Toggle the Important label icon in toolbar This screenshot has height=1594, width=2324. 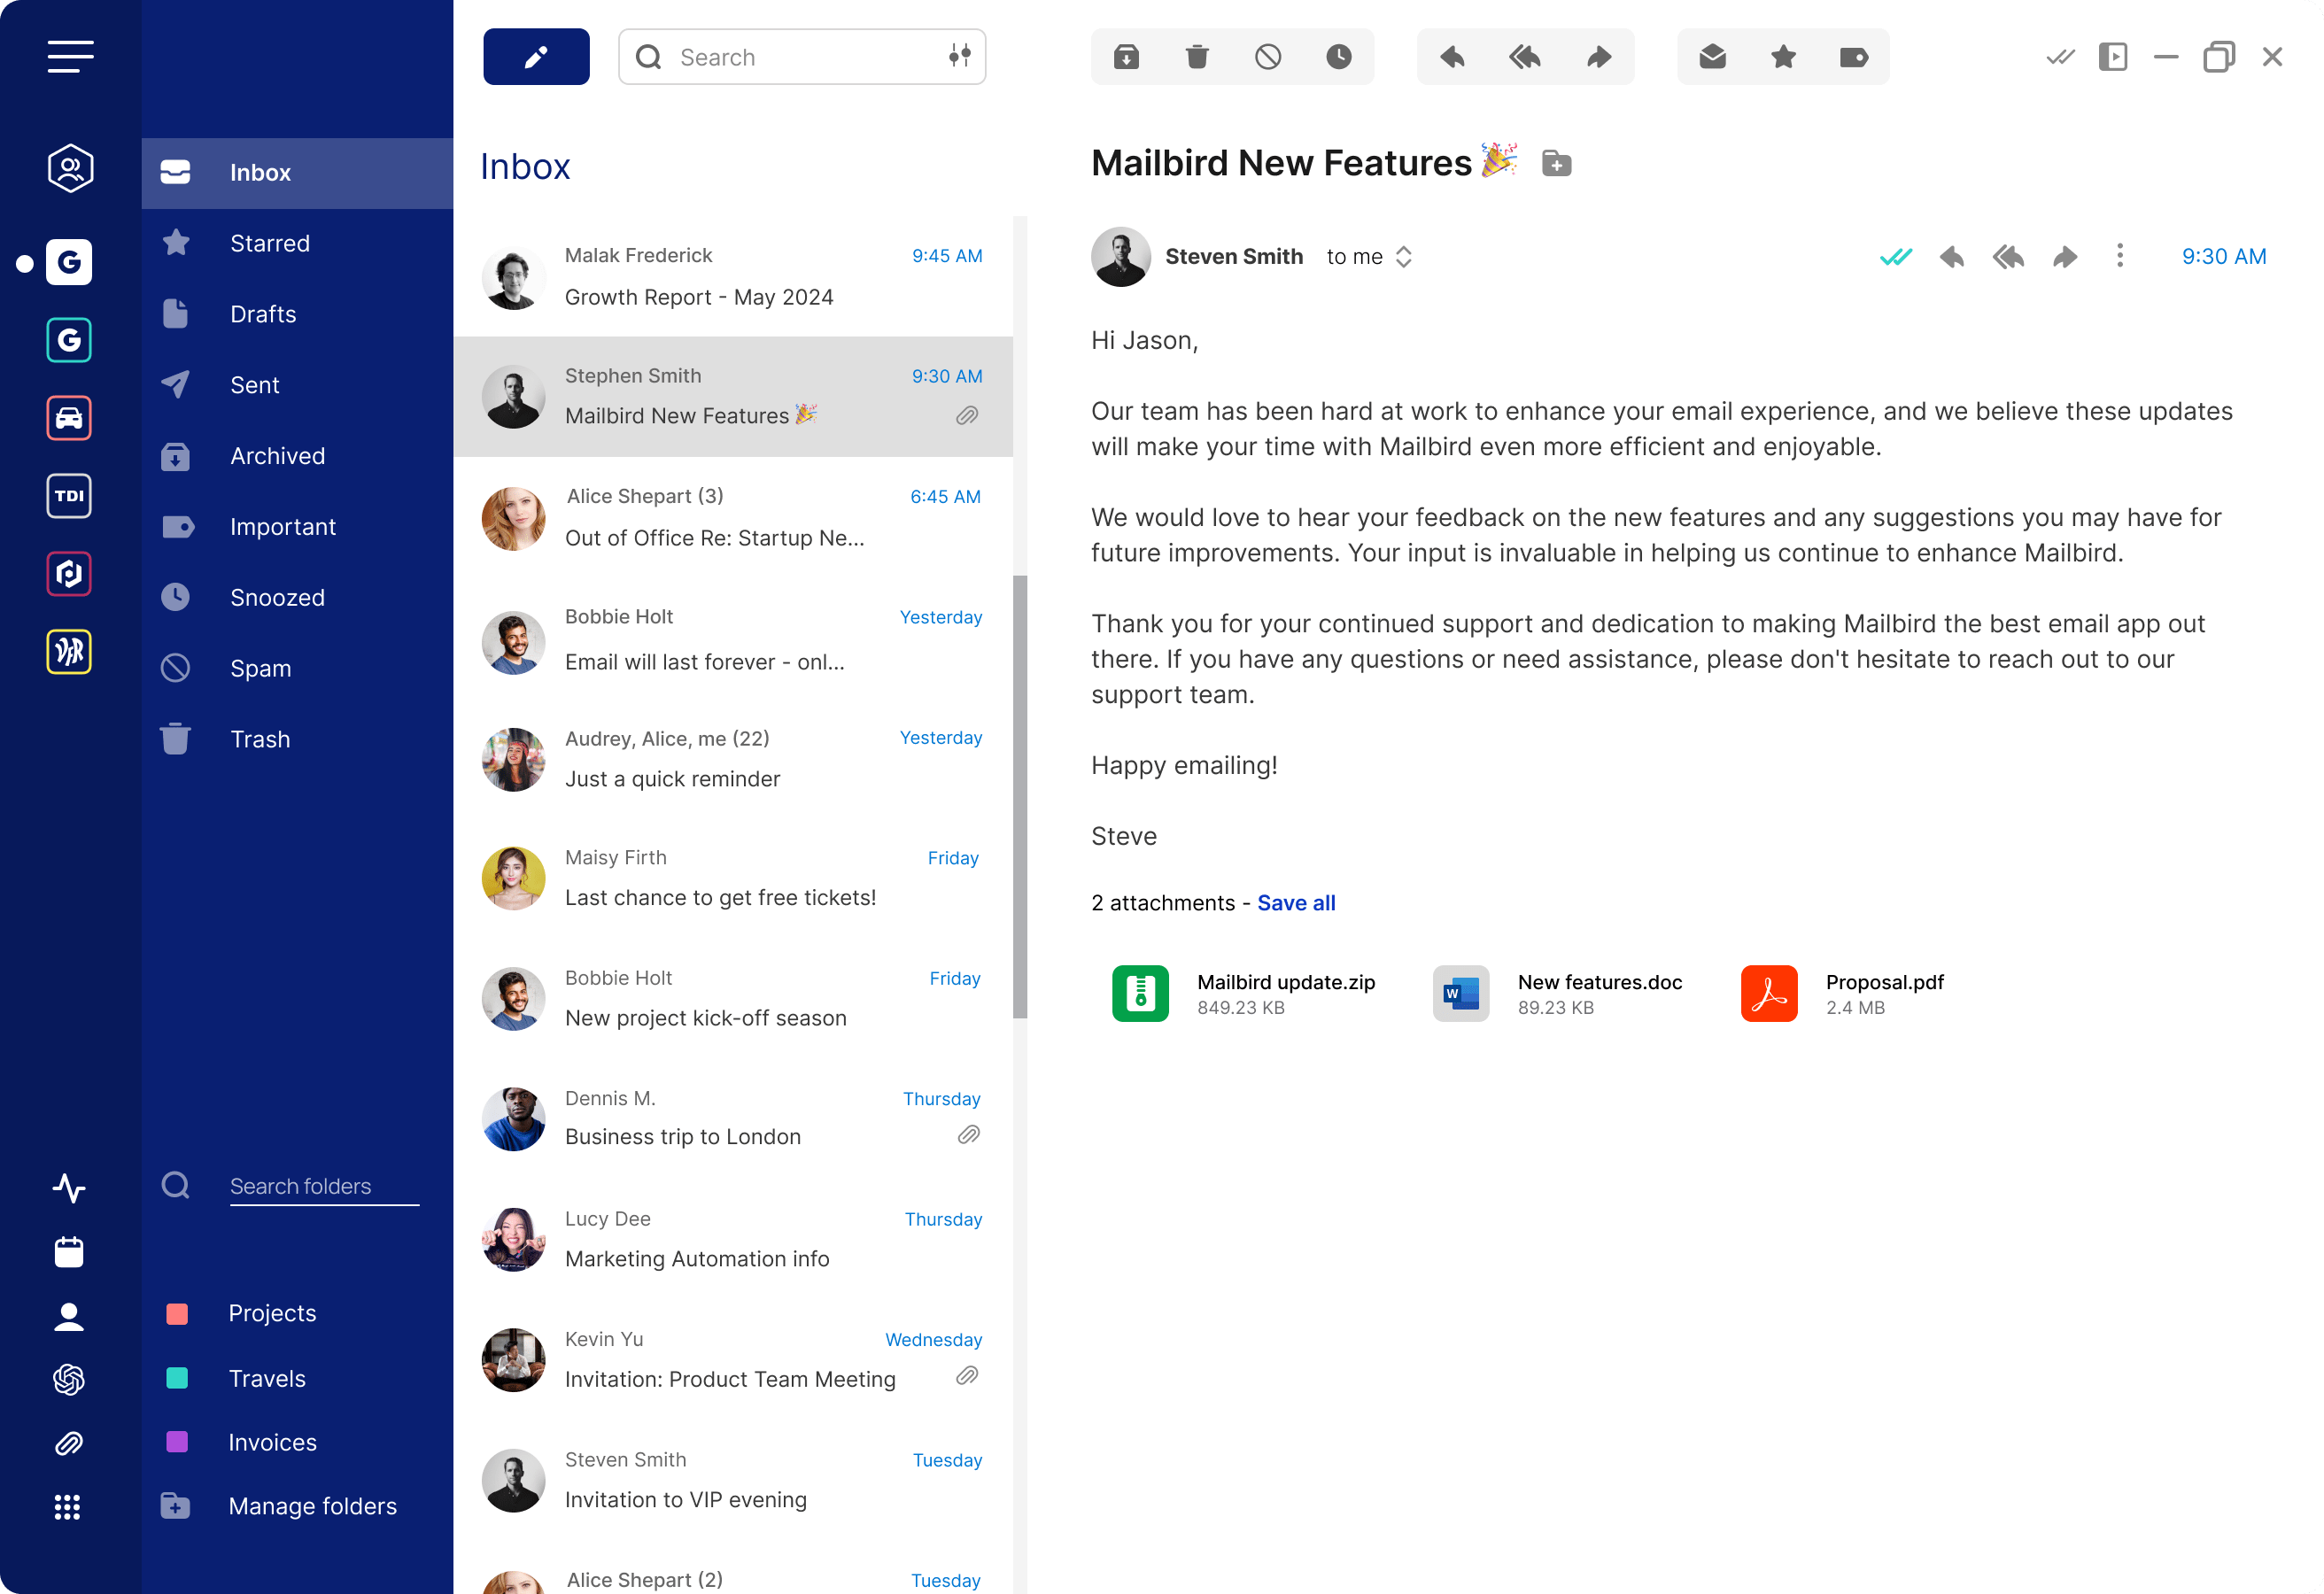(1854, 57)
